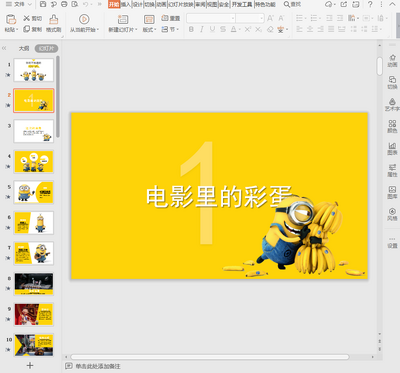The height and width of the screenshot is (373, 400).
Task: Collapse the slide panel with double chevron
Action: [4, 48]
